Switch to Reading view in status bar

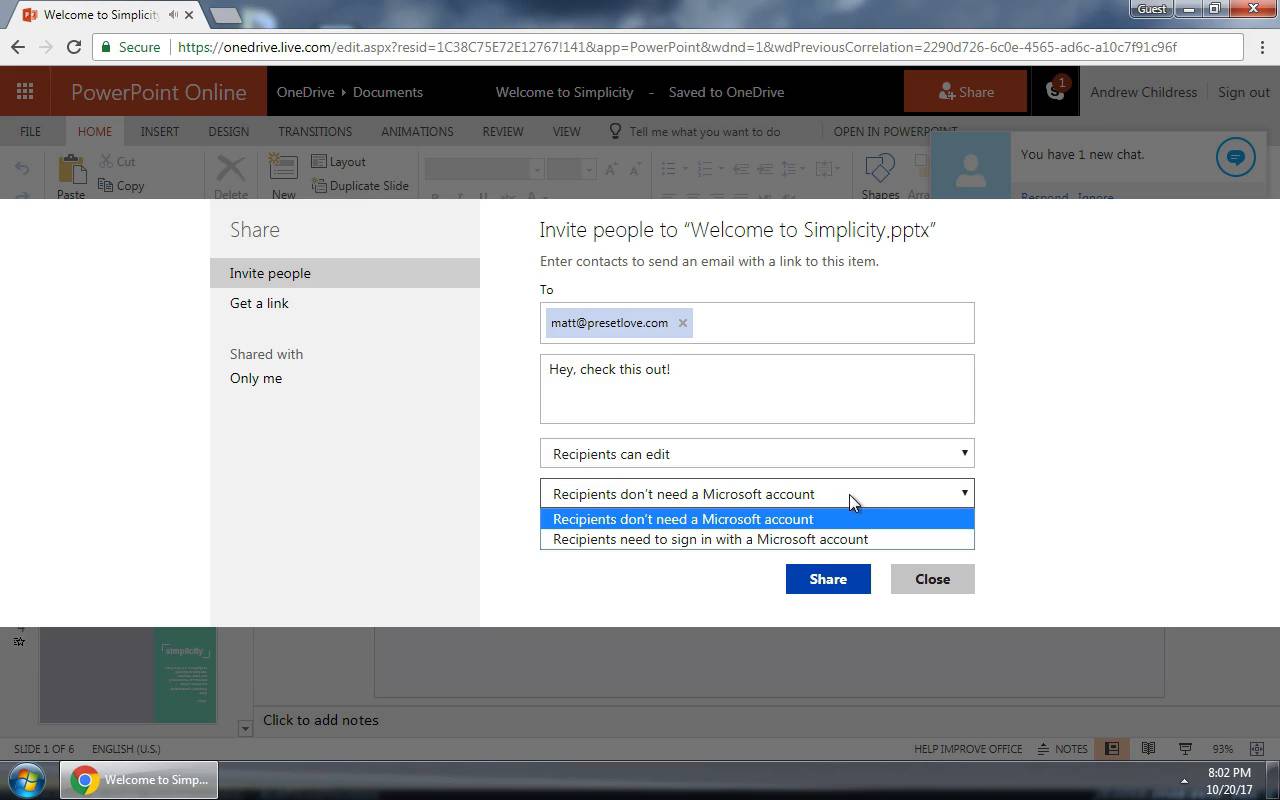(x=1148, y=748)
